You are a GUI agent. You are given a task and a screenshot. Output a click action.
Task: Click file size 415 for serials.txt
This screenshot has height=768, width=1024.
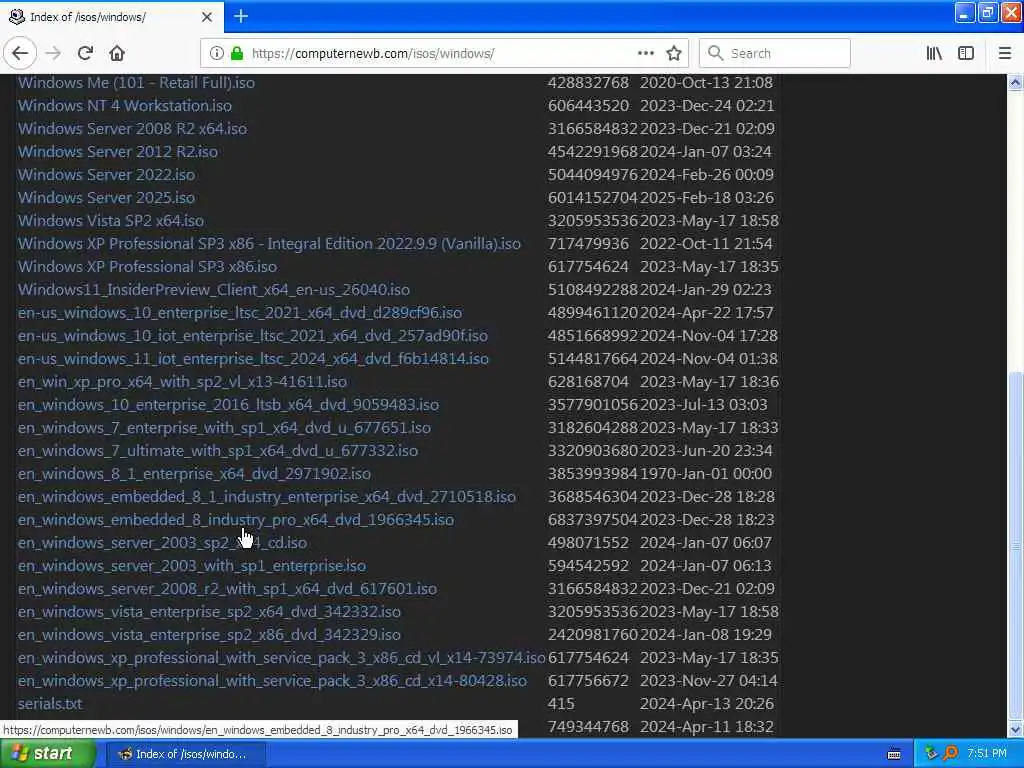coord(561,704)
